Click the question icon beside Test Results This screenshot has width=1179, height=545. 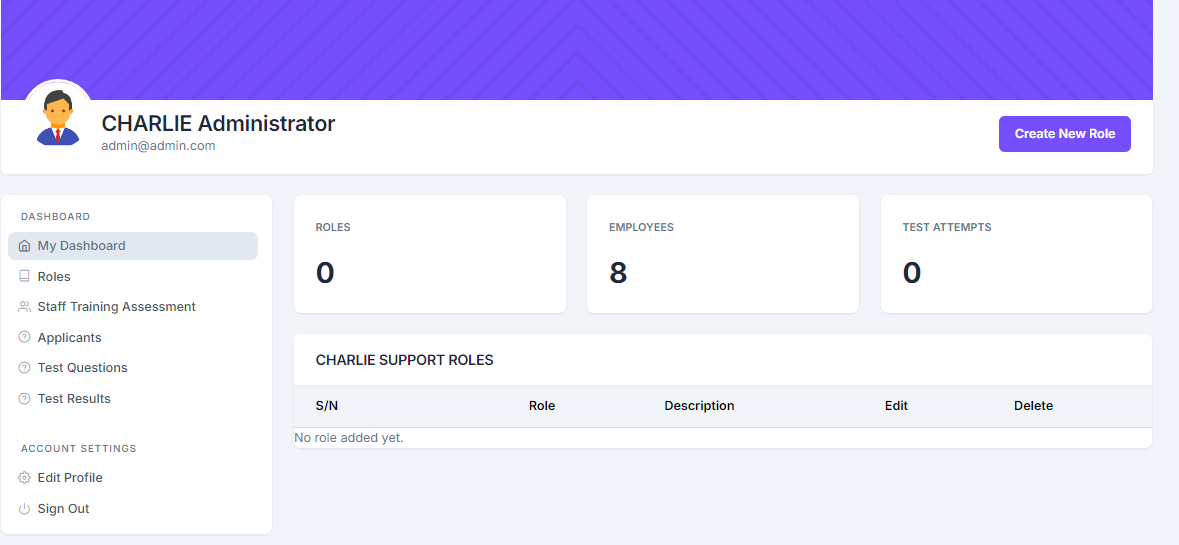[25, 399]
